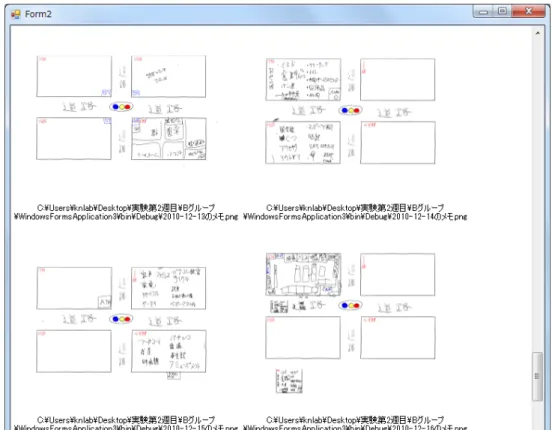Click the vertical scrollbar thumb

pyautogui.click(x=537, y=376)
